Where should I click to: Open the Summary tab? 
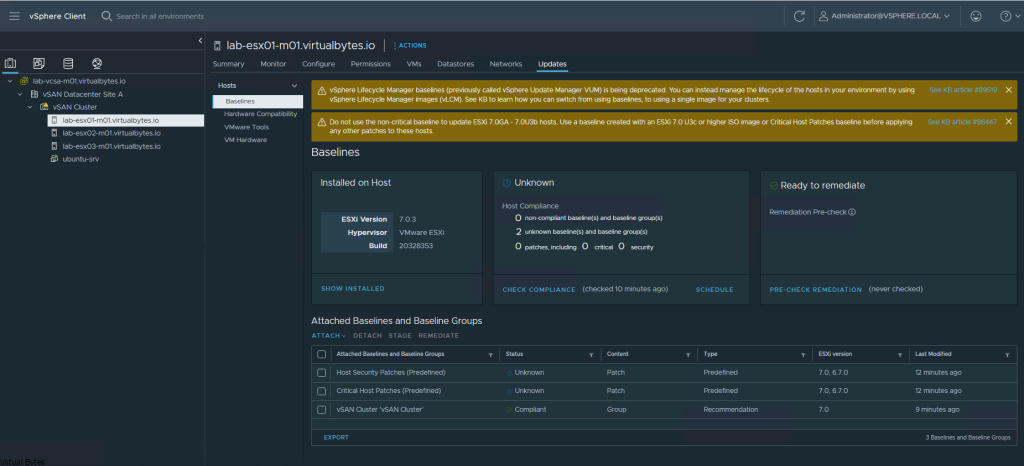(229, 64)
